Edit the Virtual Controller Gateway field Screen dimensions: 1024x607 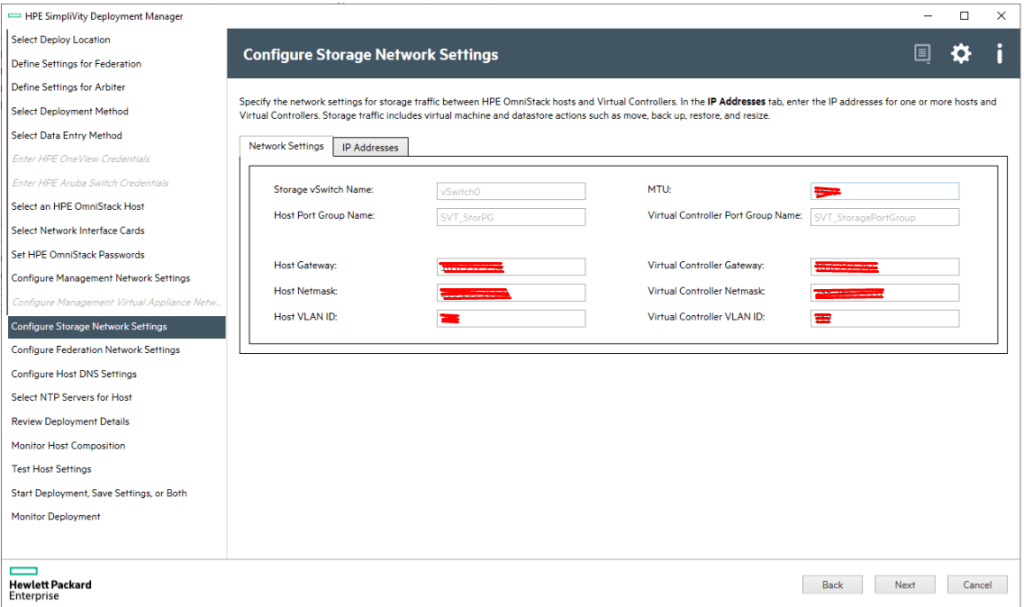click(x=884, y=267)
